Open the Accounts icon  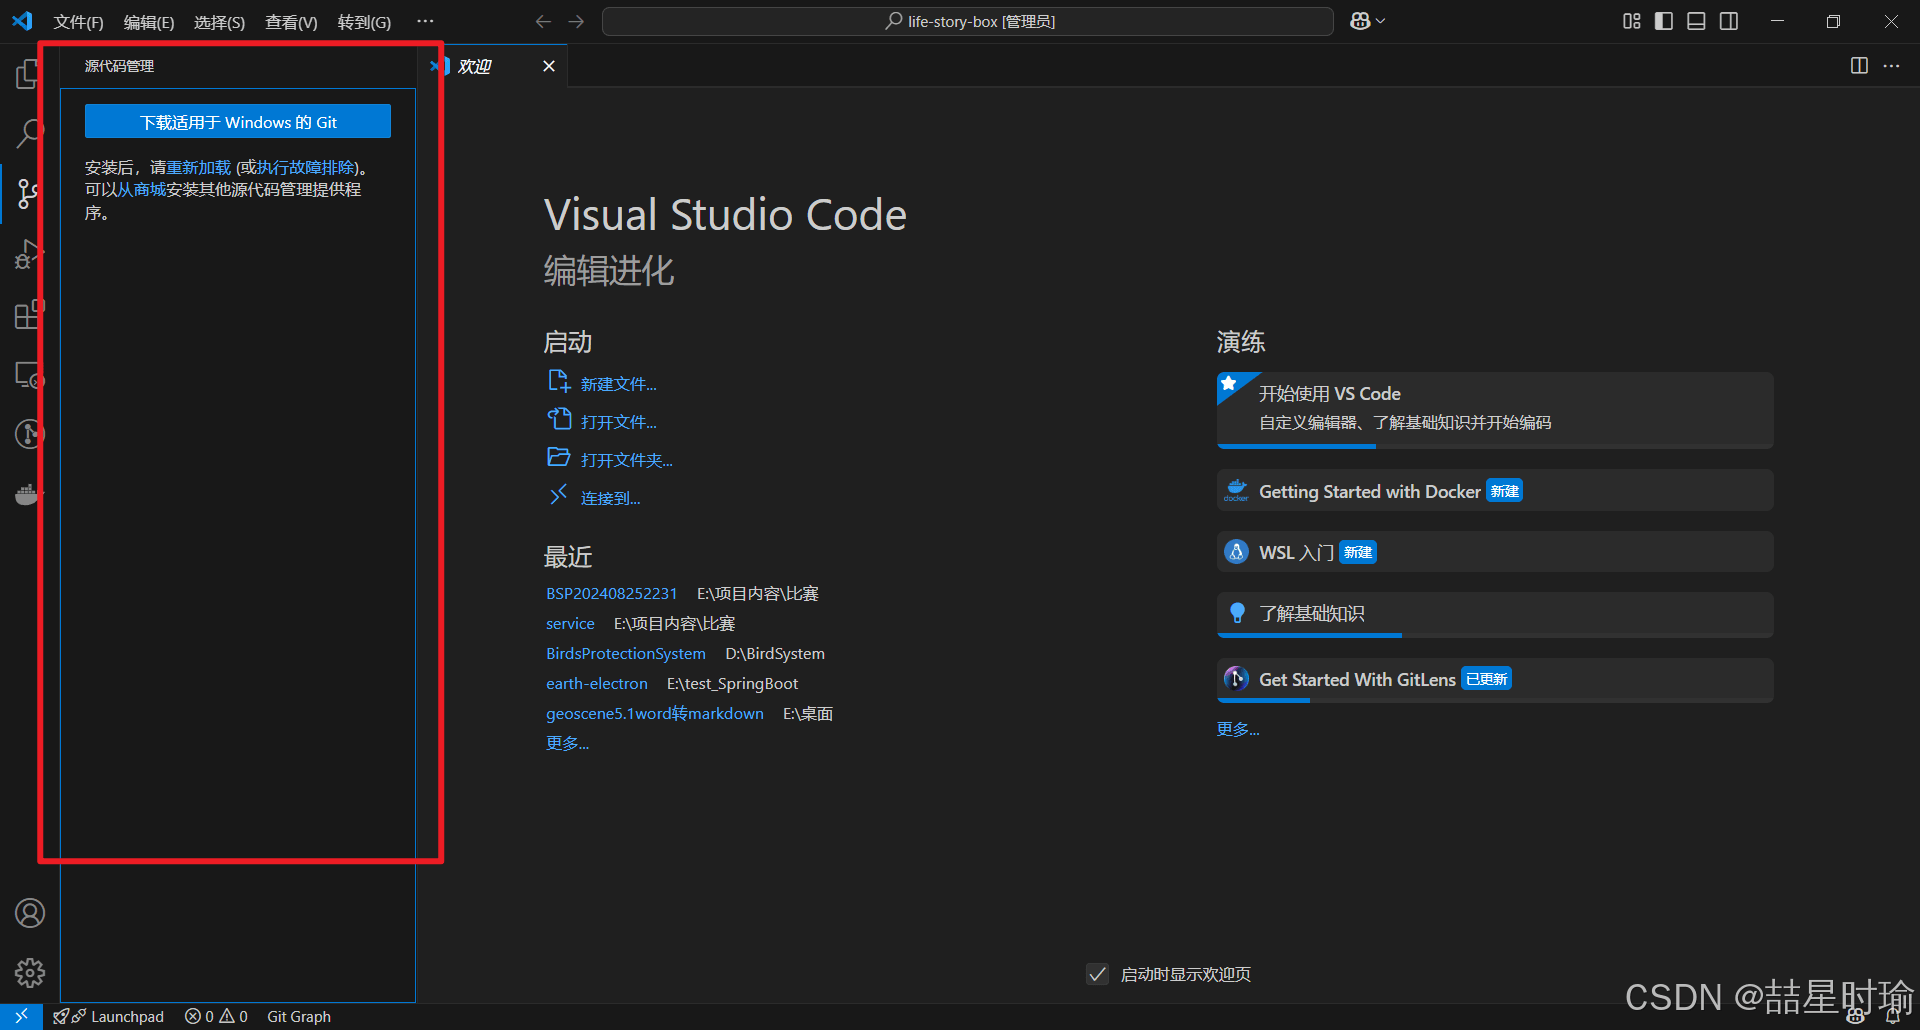point(30,913)
